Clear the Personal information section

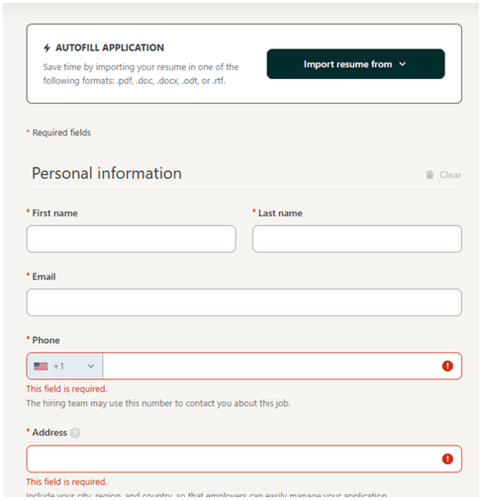pyautogui.click(x=443, y=175)
